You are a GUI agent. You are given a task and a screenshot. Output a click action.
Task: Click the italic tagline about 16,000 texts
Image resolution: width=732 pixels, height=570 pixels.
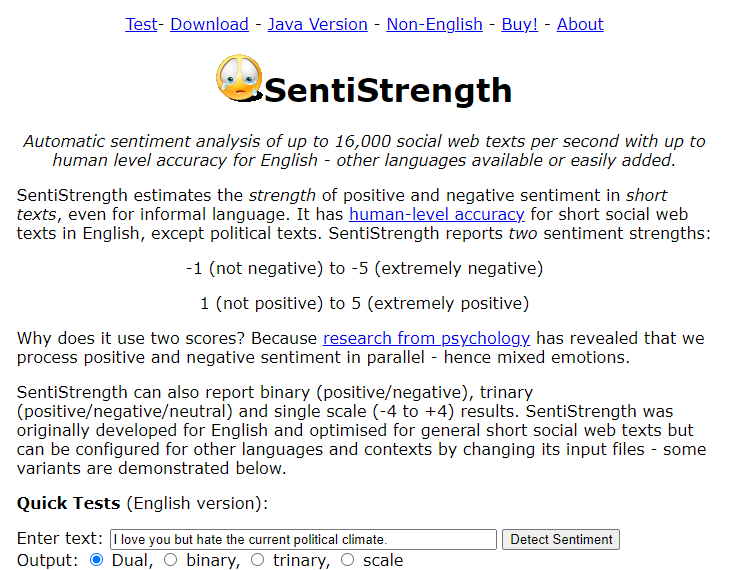point(364,151)
